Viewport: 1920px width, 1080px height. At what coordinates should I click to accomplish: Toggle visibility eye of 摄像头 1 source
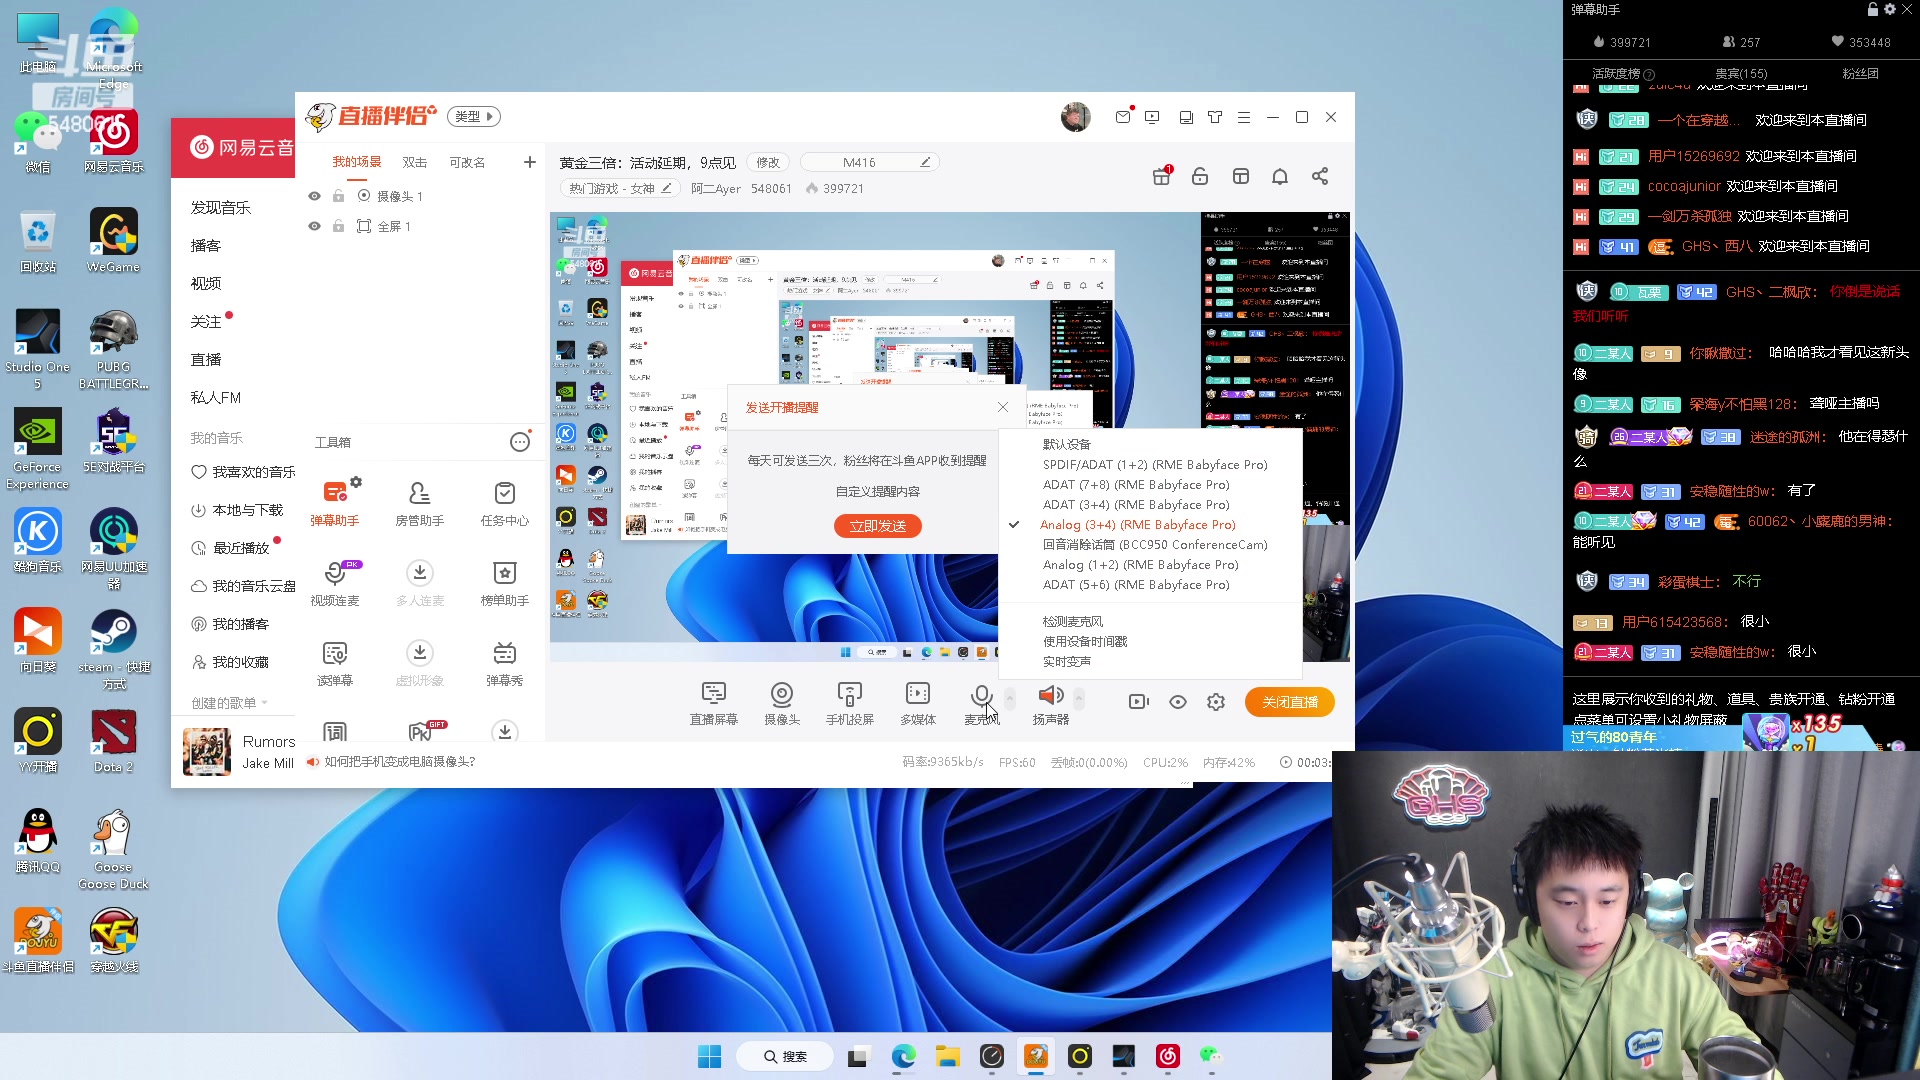(314, 196)
